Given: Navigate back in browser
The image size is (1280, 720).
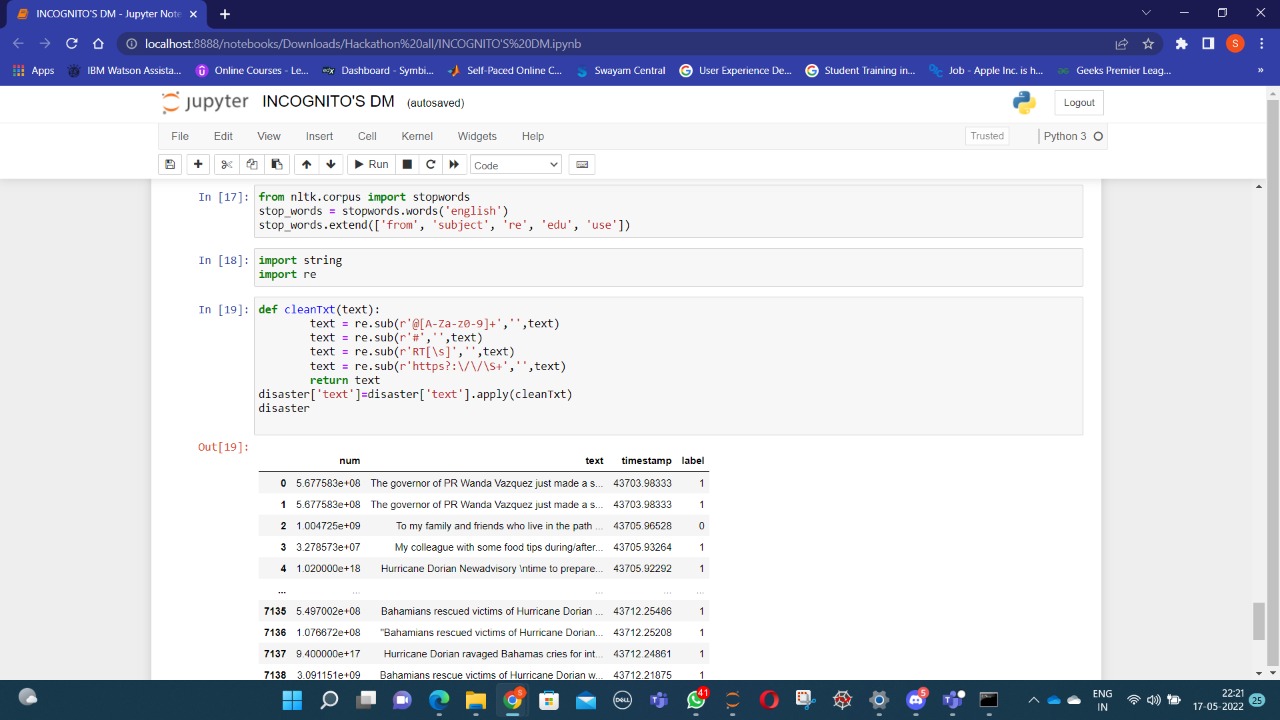Looking at the screenshot, I should (x=18, y=43).
